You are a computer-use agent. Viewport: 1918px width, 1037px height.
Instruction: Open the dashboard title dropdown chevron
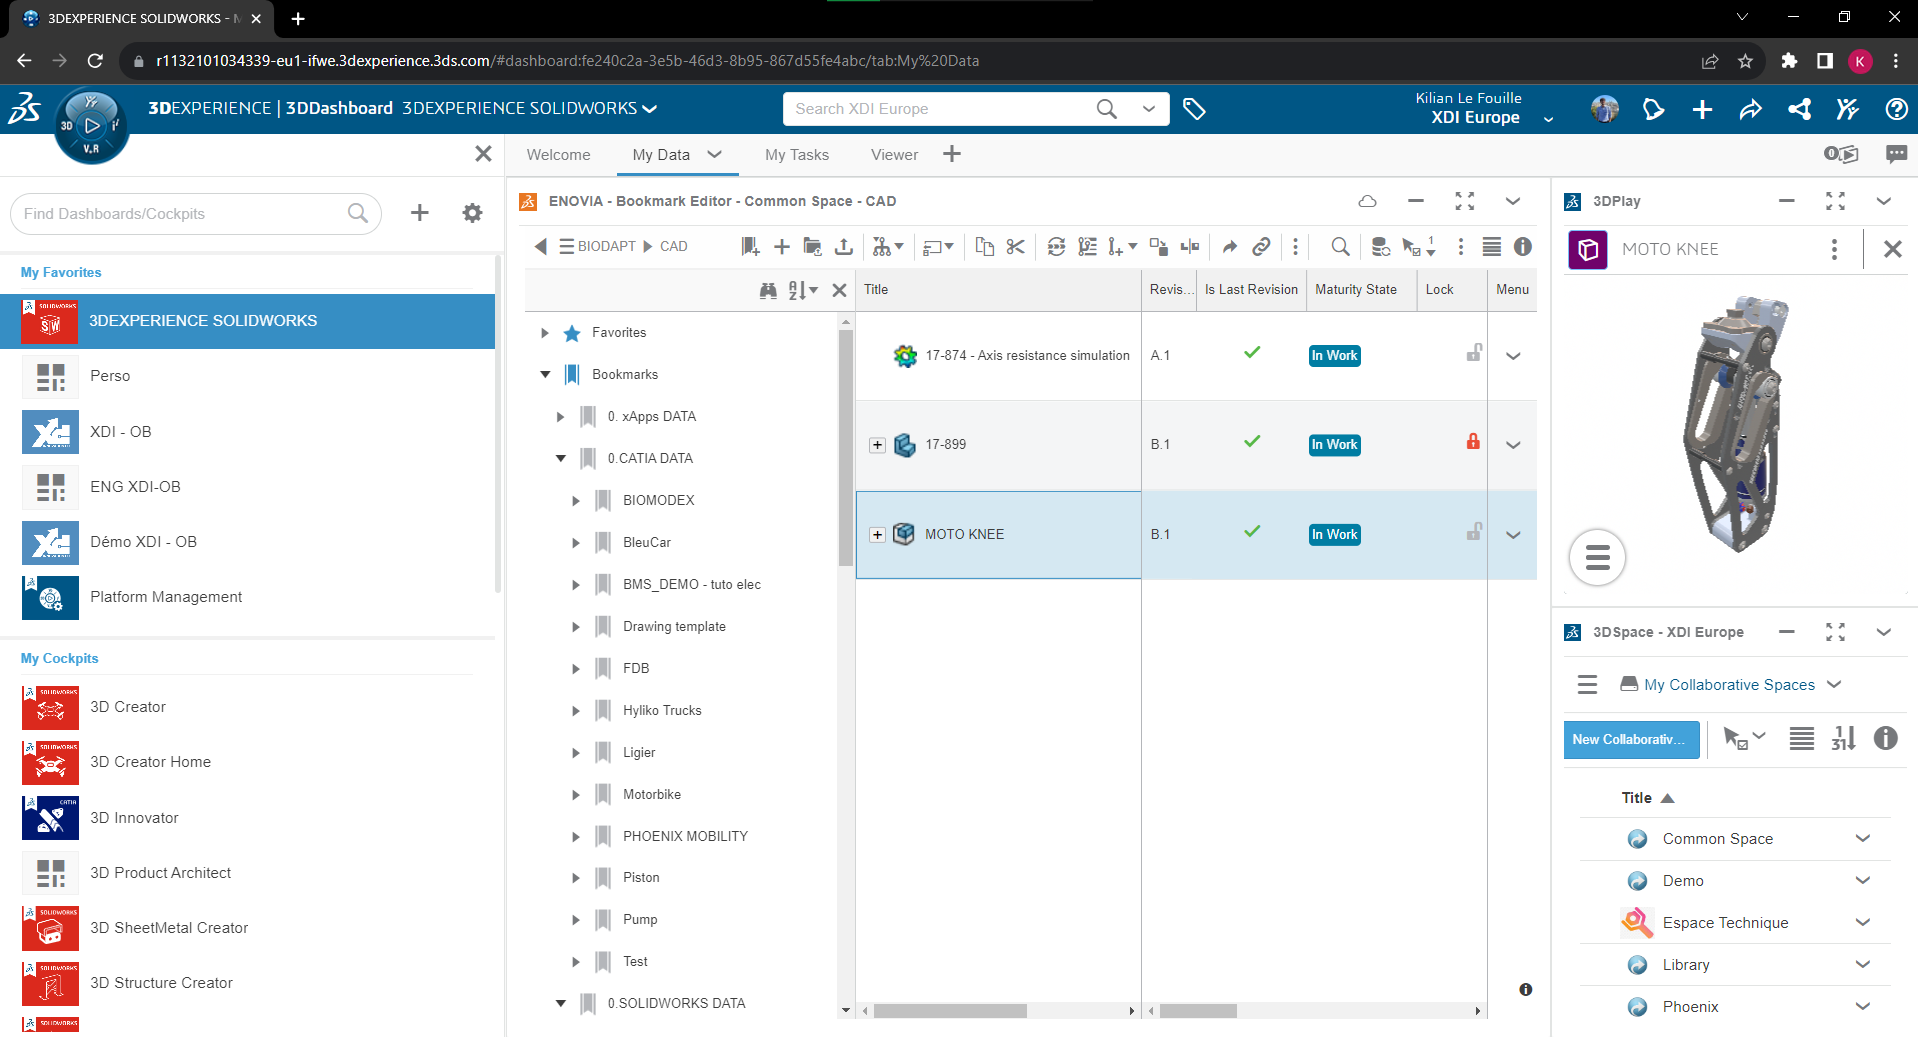650,109
